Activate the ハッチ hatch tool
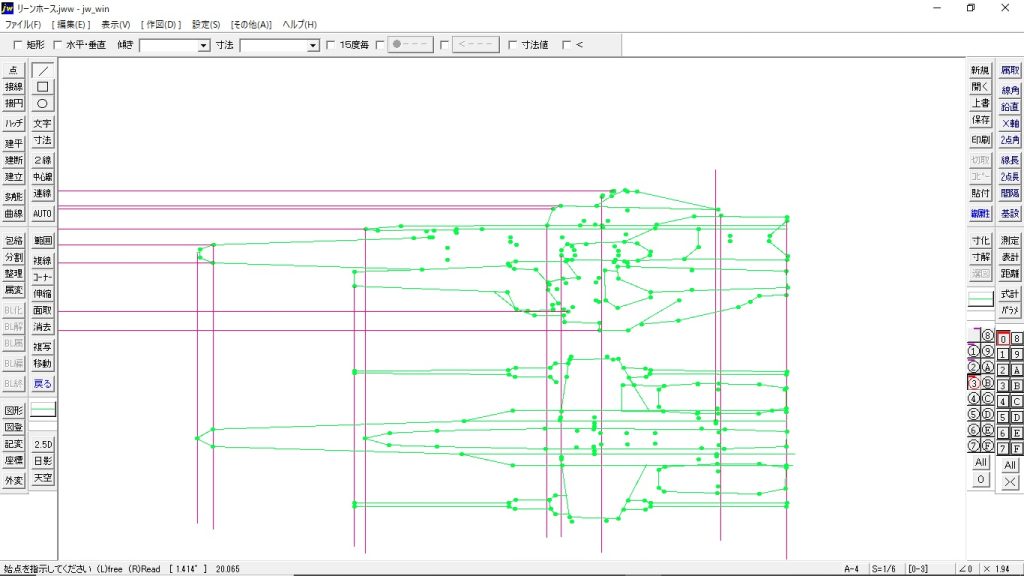1024x576 pixels. [x=14, y=123]
